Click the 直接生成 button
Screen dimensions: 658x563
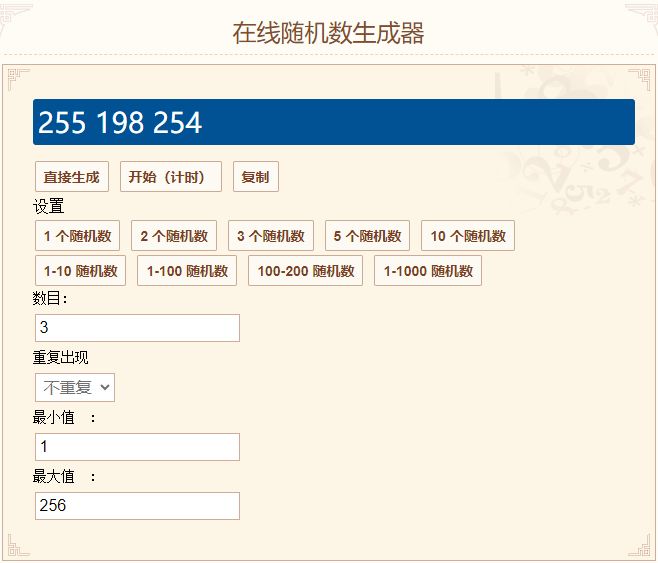[x=72, y=177]
